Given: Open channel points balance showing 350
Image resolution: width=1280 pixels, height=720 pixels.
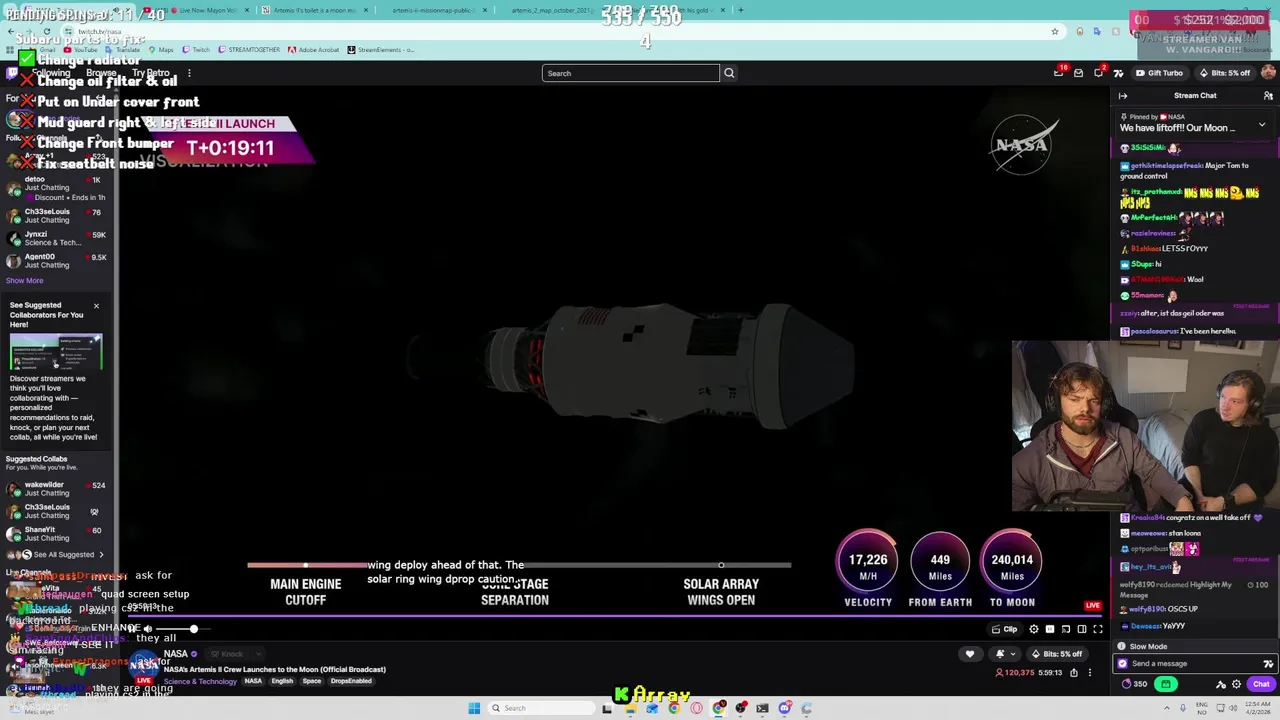Looking at the screenshot, I should (1133, 684).
